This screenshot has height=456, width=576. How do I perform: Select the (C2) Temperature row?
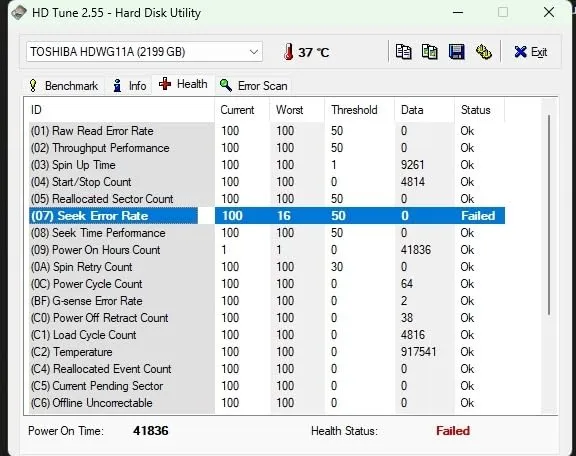pos(267,352)
